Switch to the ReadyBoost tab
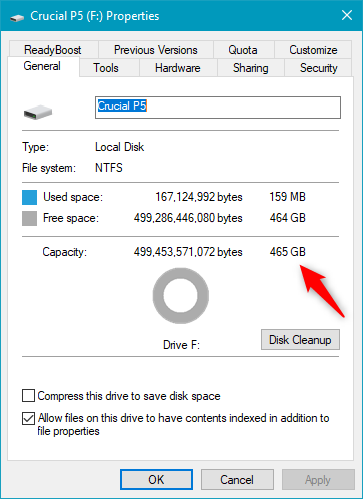The image size is (363, 499). coord(53,50)
